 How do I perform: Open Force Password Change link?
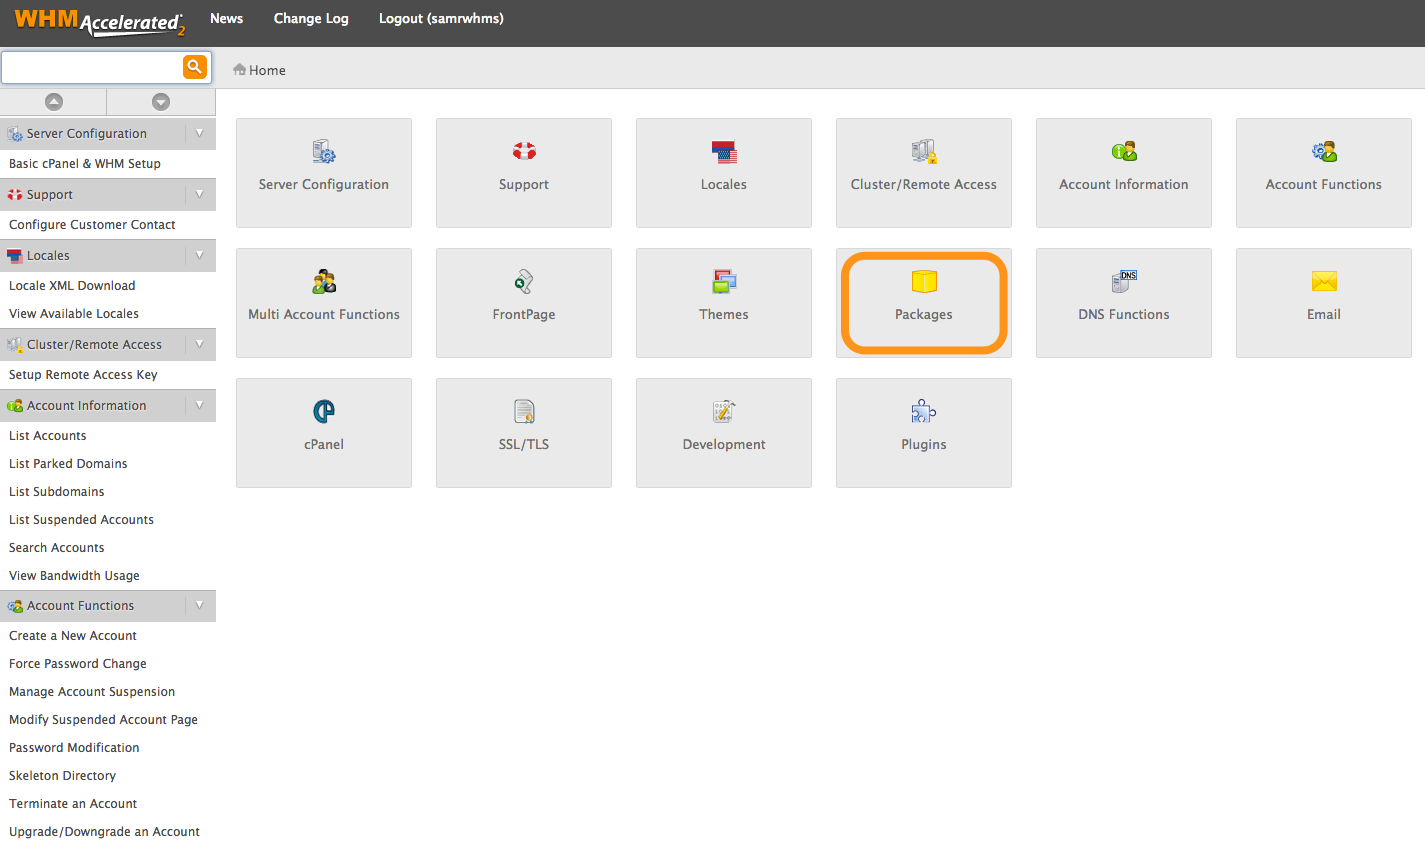coord(78,664)
